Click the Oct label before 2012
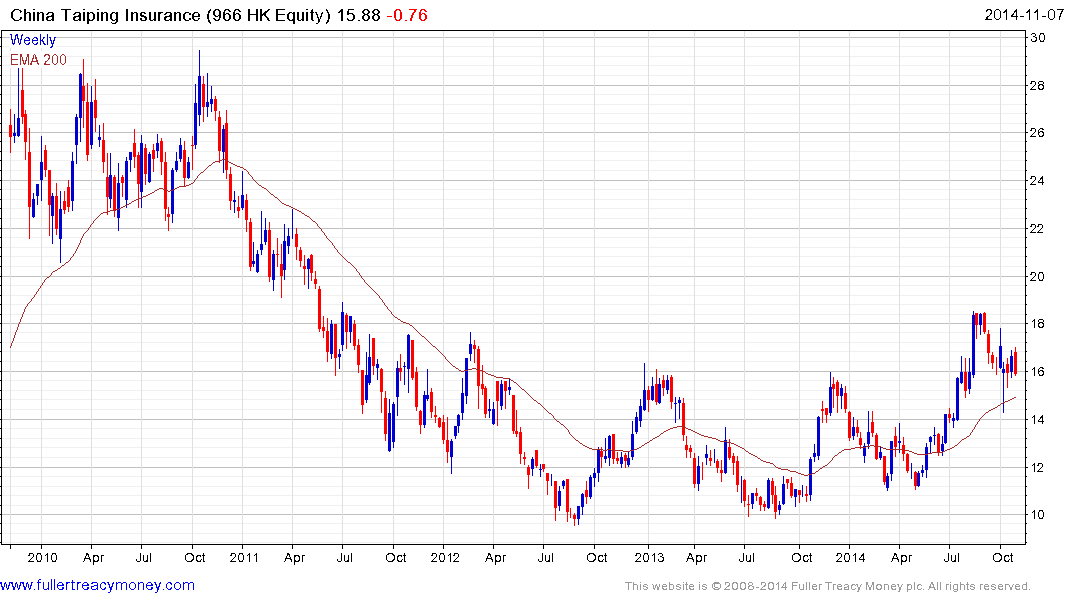This screenshot has width=1075, height=600. [396, 557]
